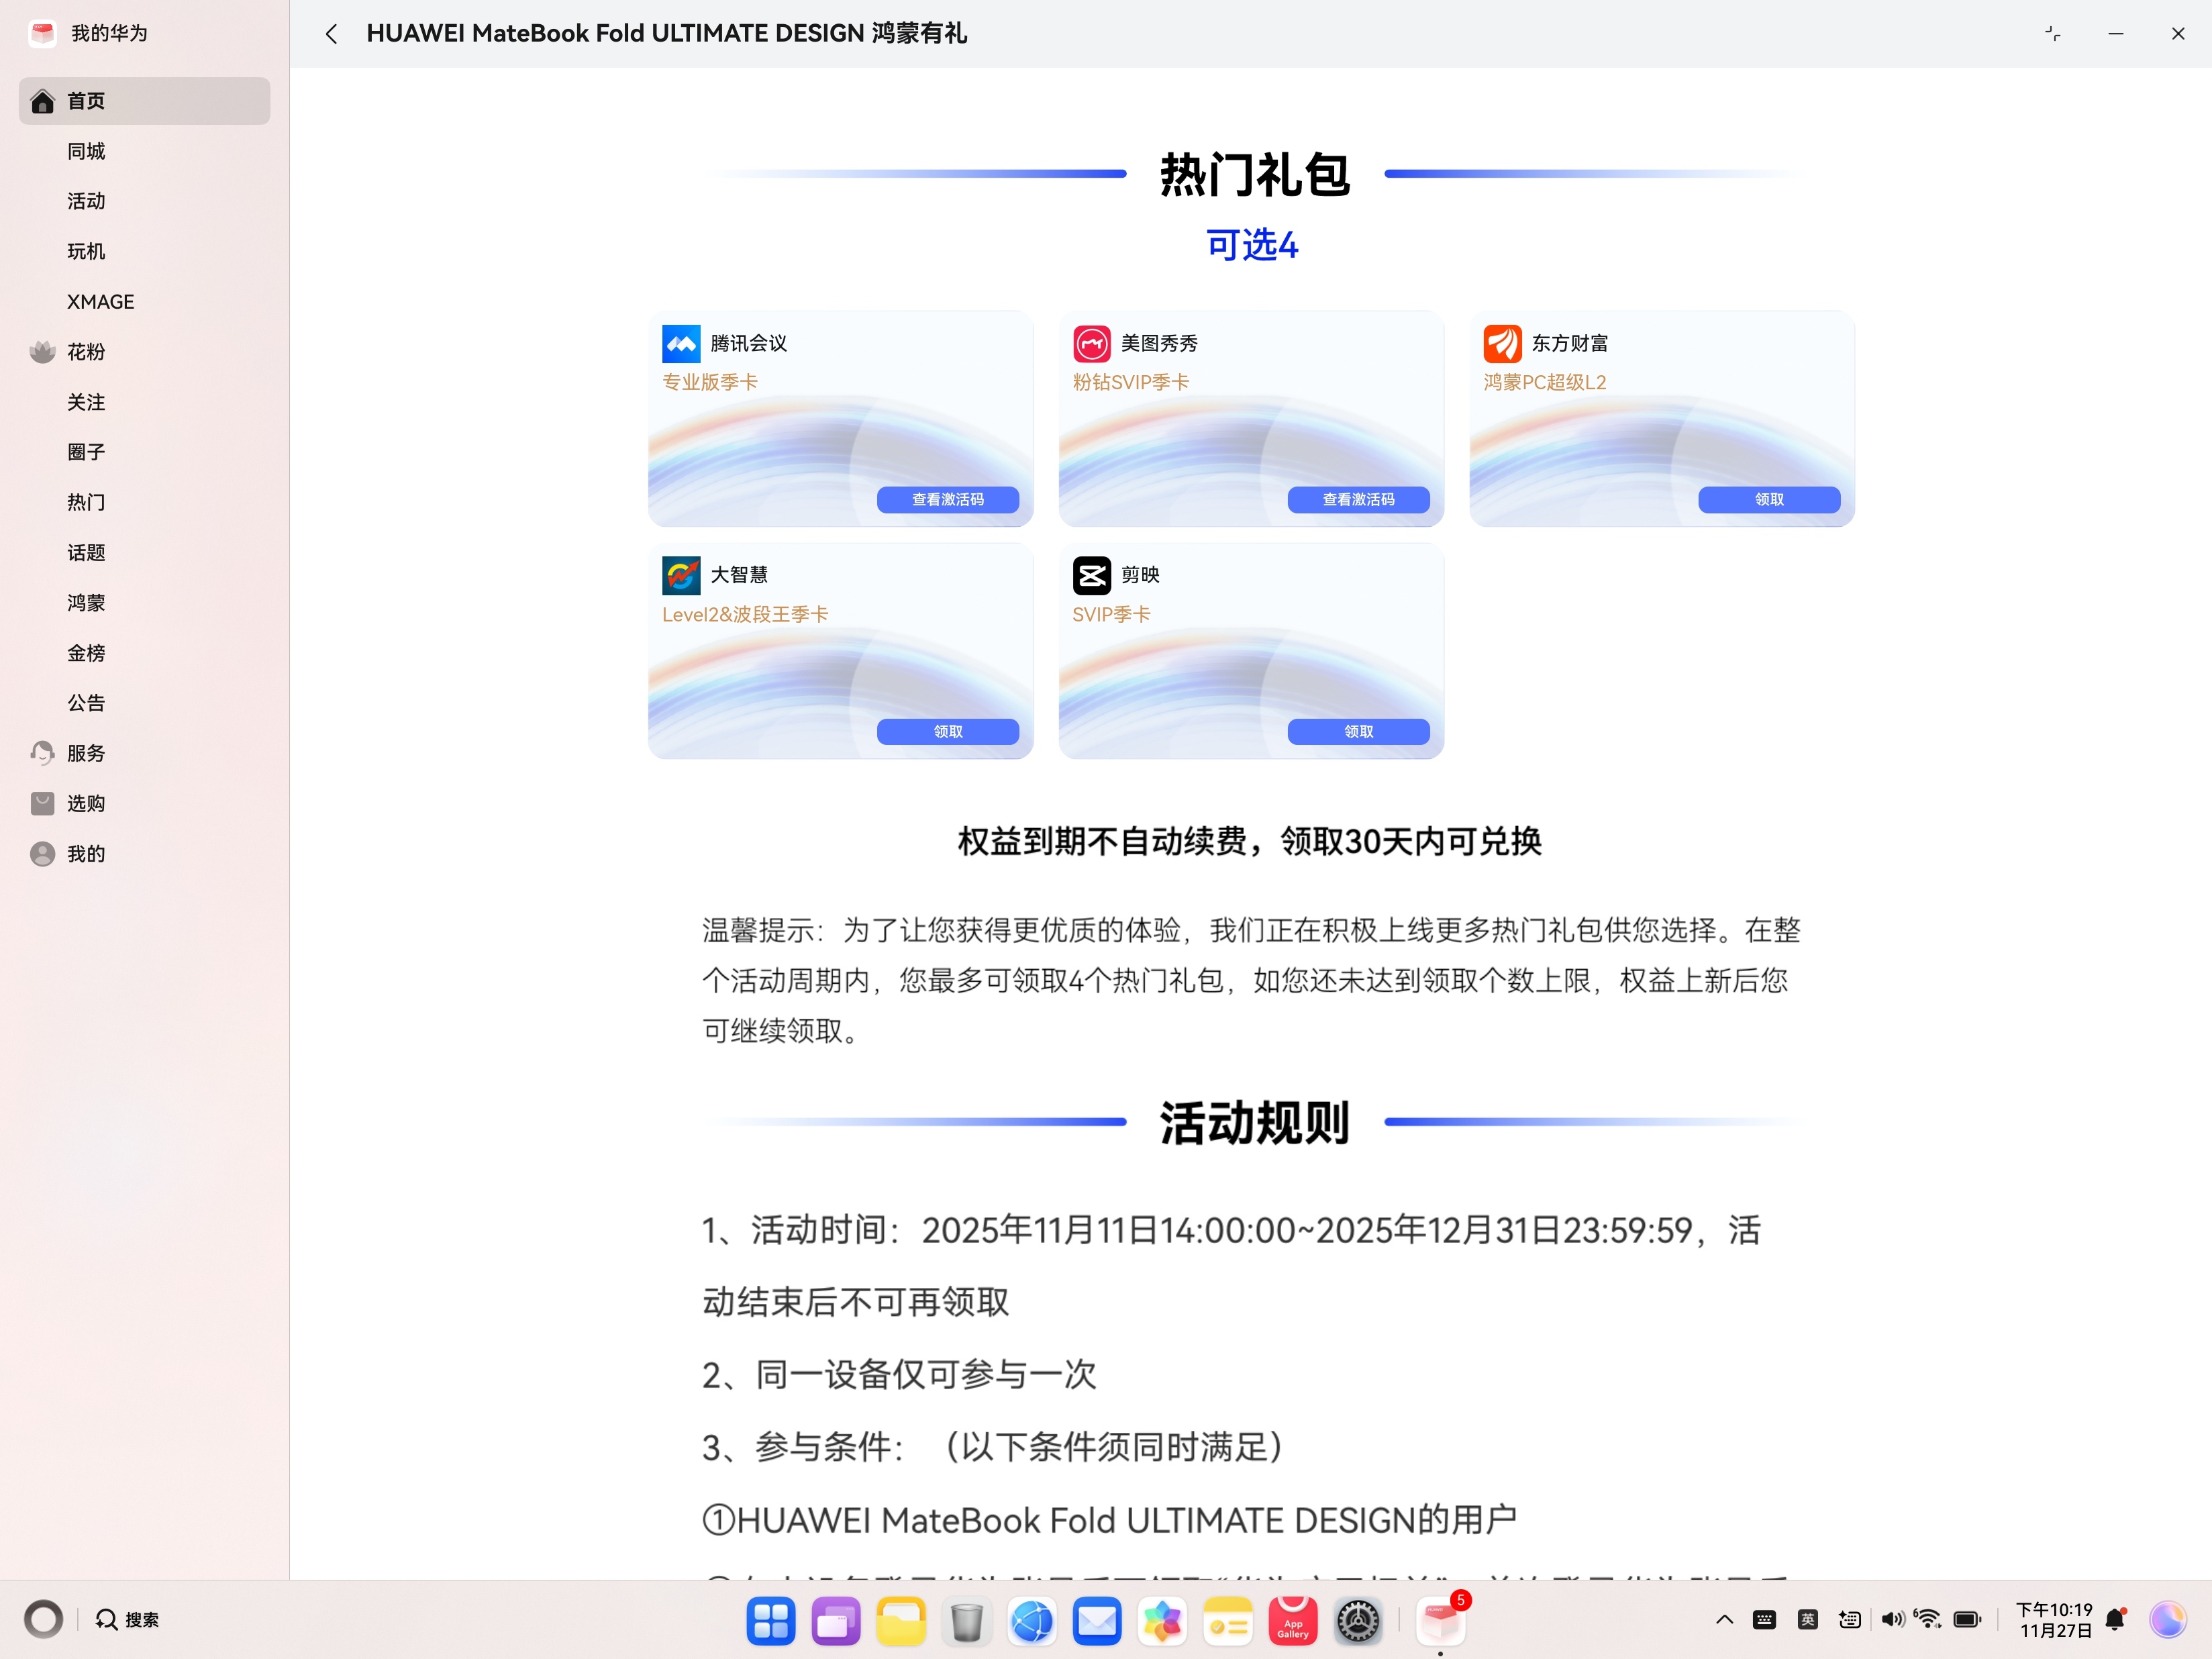The height and width of the screenshot is (1659, 2212).
Task: Select 花粉 in the sidebar
Action: 86,352
